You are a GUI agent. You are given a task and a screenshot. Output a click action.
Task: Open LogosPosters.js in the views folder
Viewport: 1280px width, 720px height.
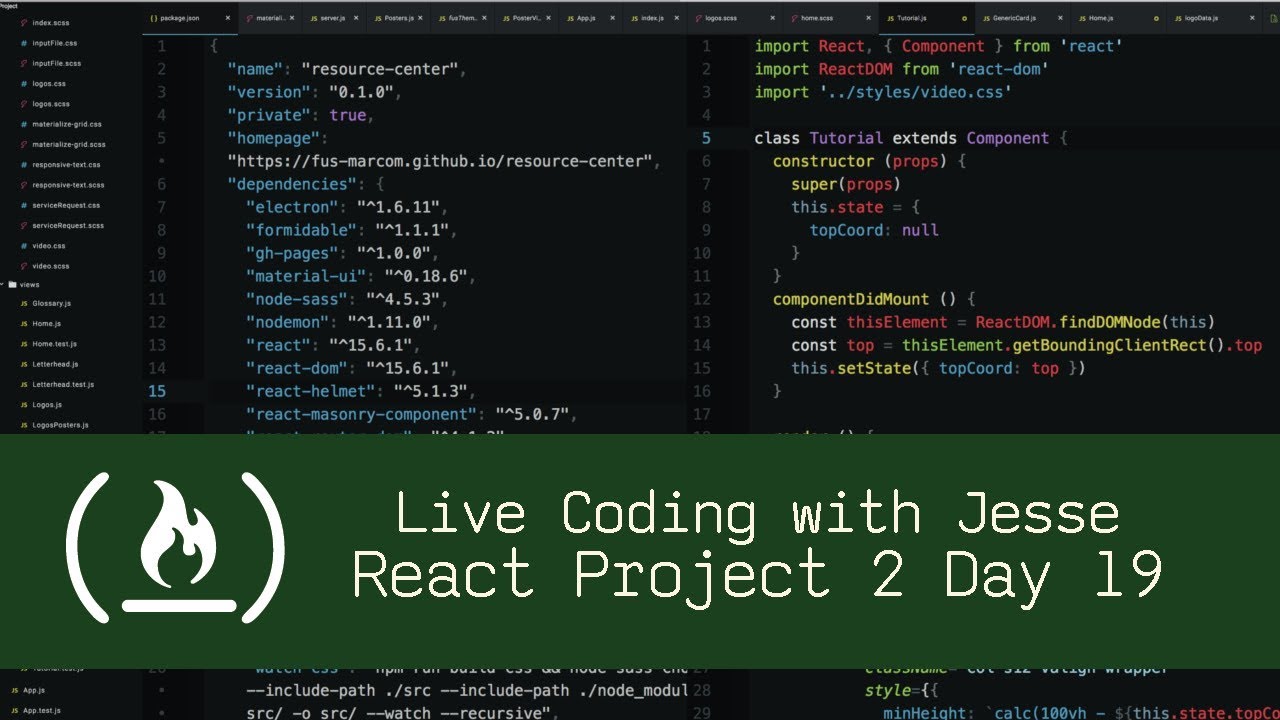point(60,425)
